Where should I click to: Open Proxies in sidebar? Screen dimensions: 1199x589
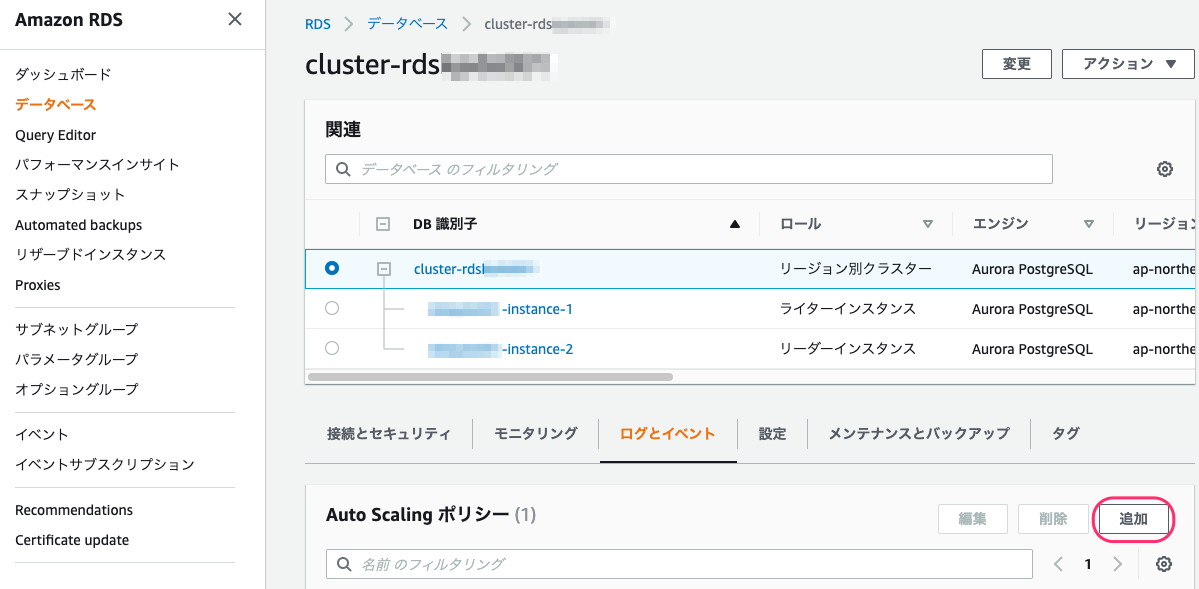pyautogui.click(x=37, y=285)
